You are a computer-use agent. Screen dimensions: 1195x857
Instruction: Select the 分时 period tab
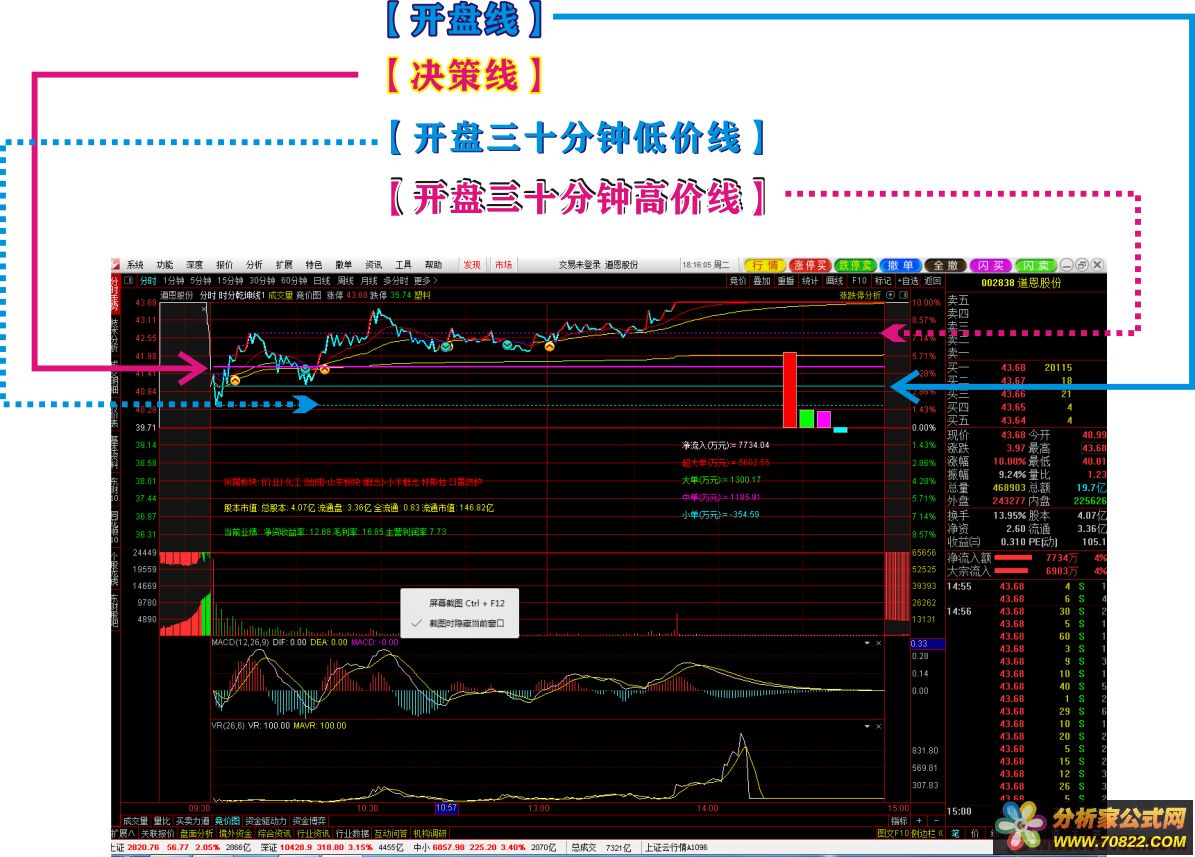pyautogui.click(x=148, y=281)
